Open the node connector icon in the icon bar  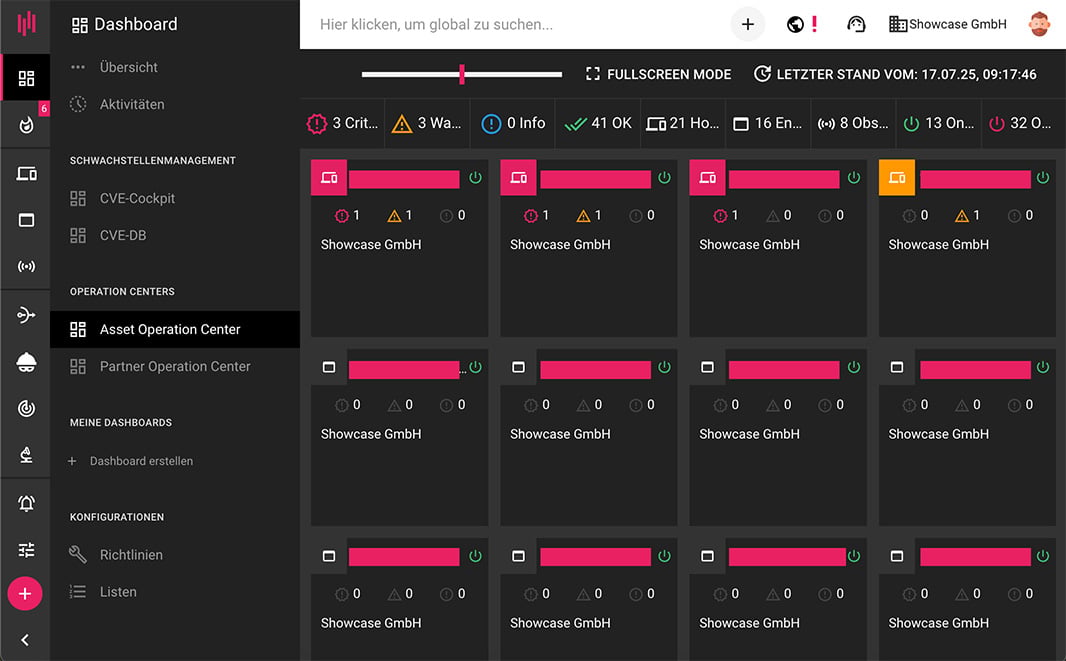coord(26,315)
